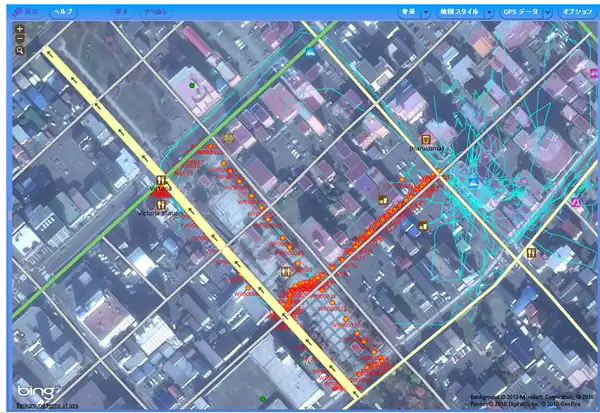Viewport: 600px width, 413px height.
Task: Click restaurant icon near map's right edge
Action: [529, 253]
